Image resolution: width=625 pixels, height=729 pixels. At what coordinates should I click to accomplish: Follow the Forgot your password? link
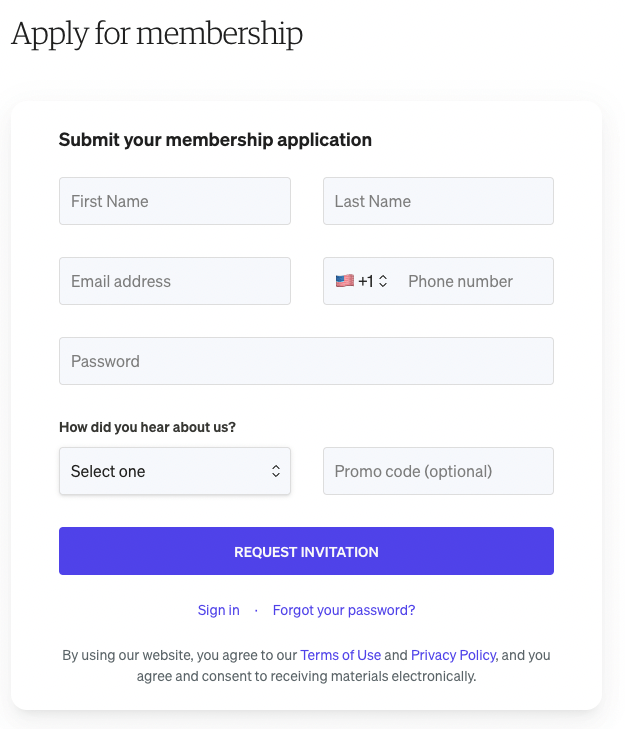click(x=344, y=610)
